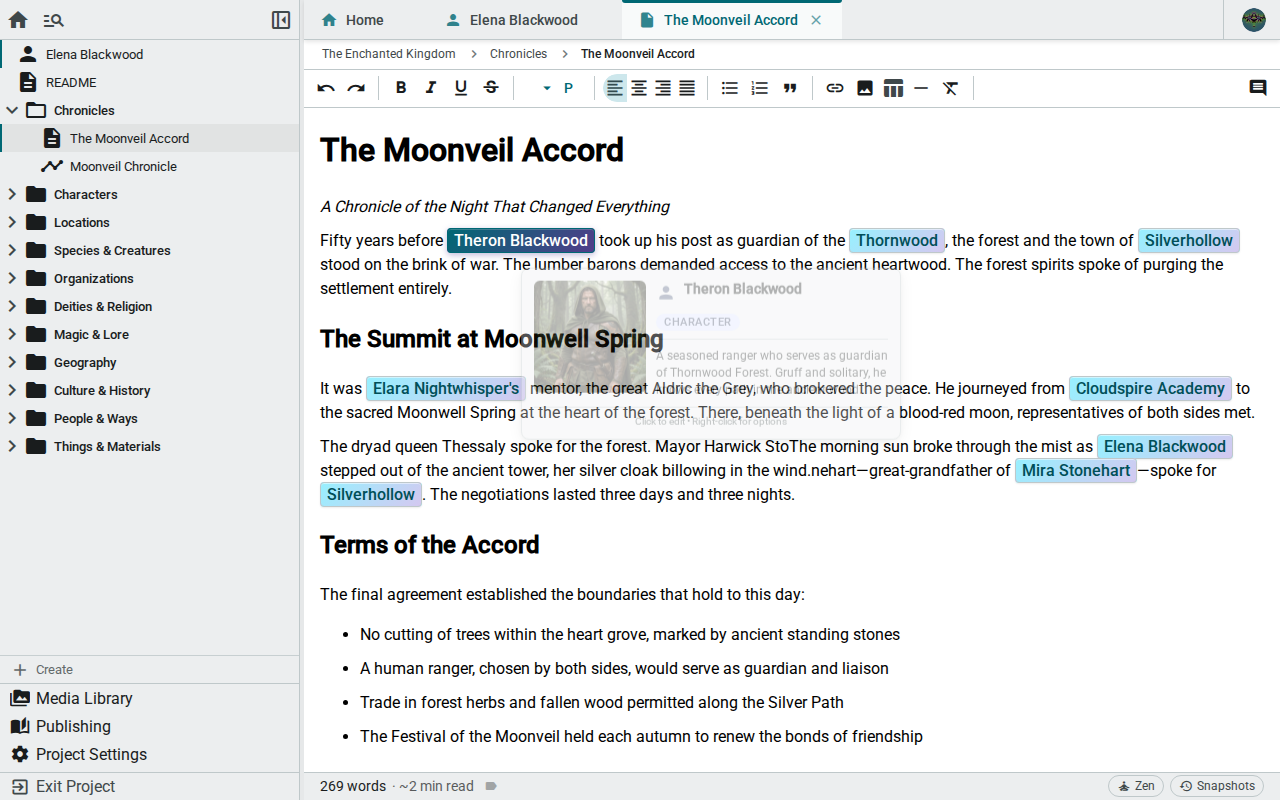Expand the Magic & Lore folder
Screen dimensions: 1280x800
pyautogui.click(x=12, y=334)
